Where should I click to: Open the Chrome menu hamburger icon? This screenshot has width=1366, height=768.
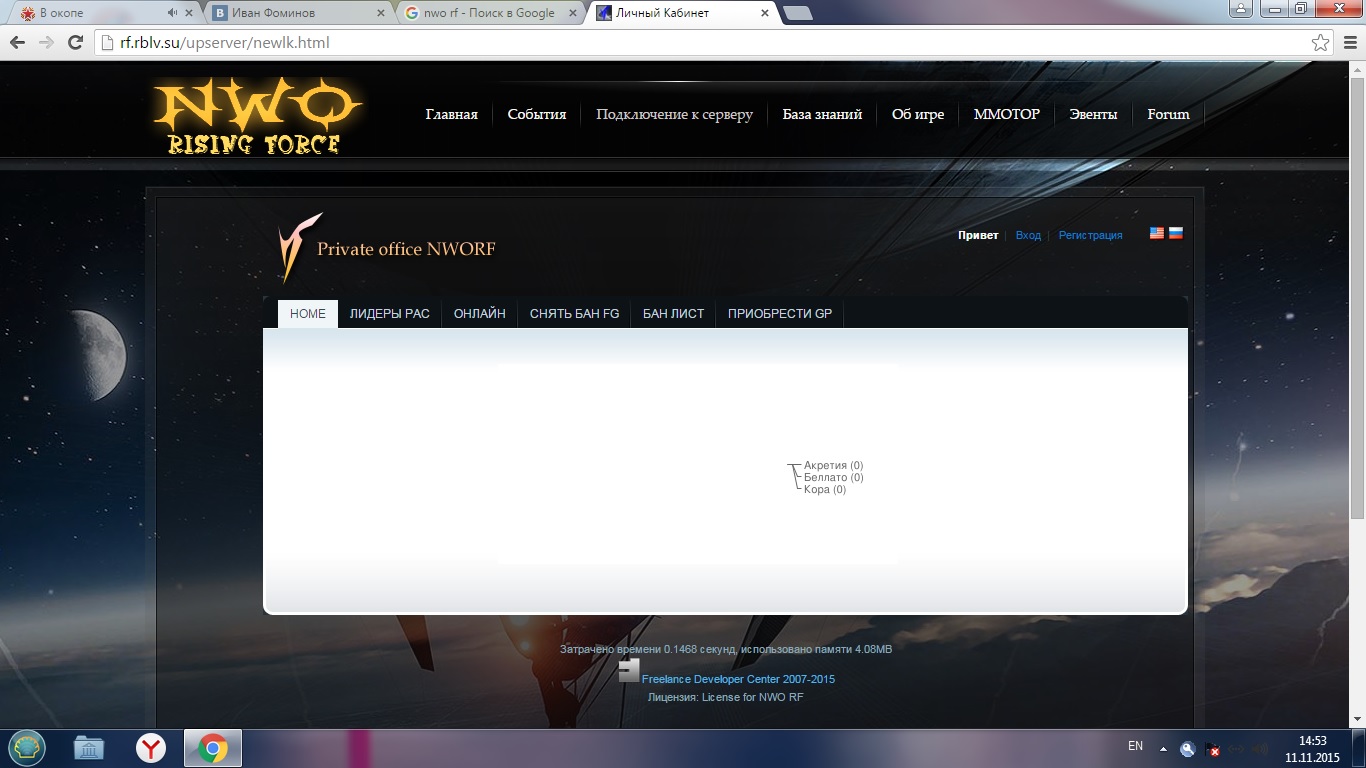[1349, 43]
